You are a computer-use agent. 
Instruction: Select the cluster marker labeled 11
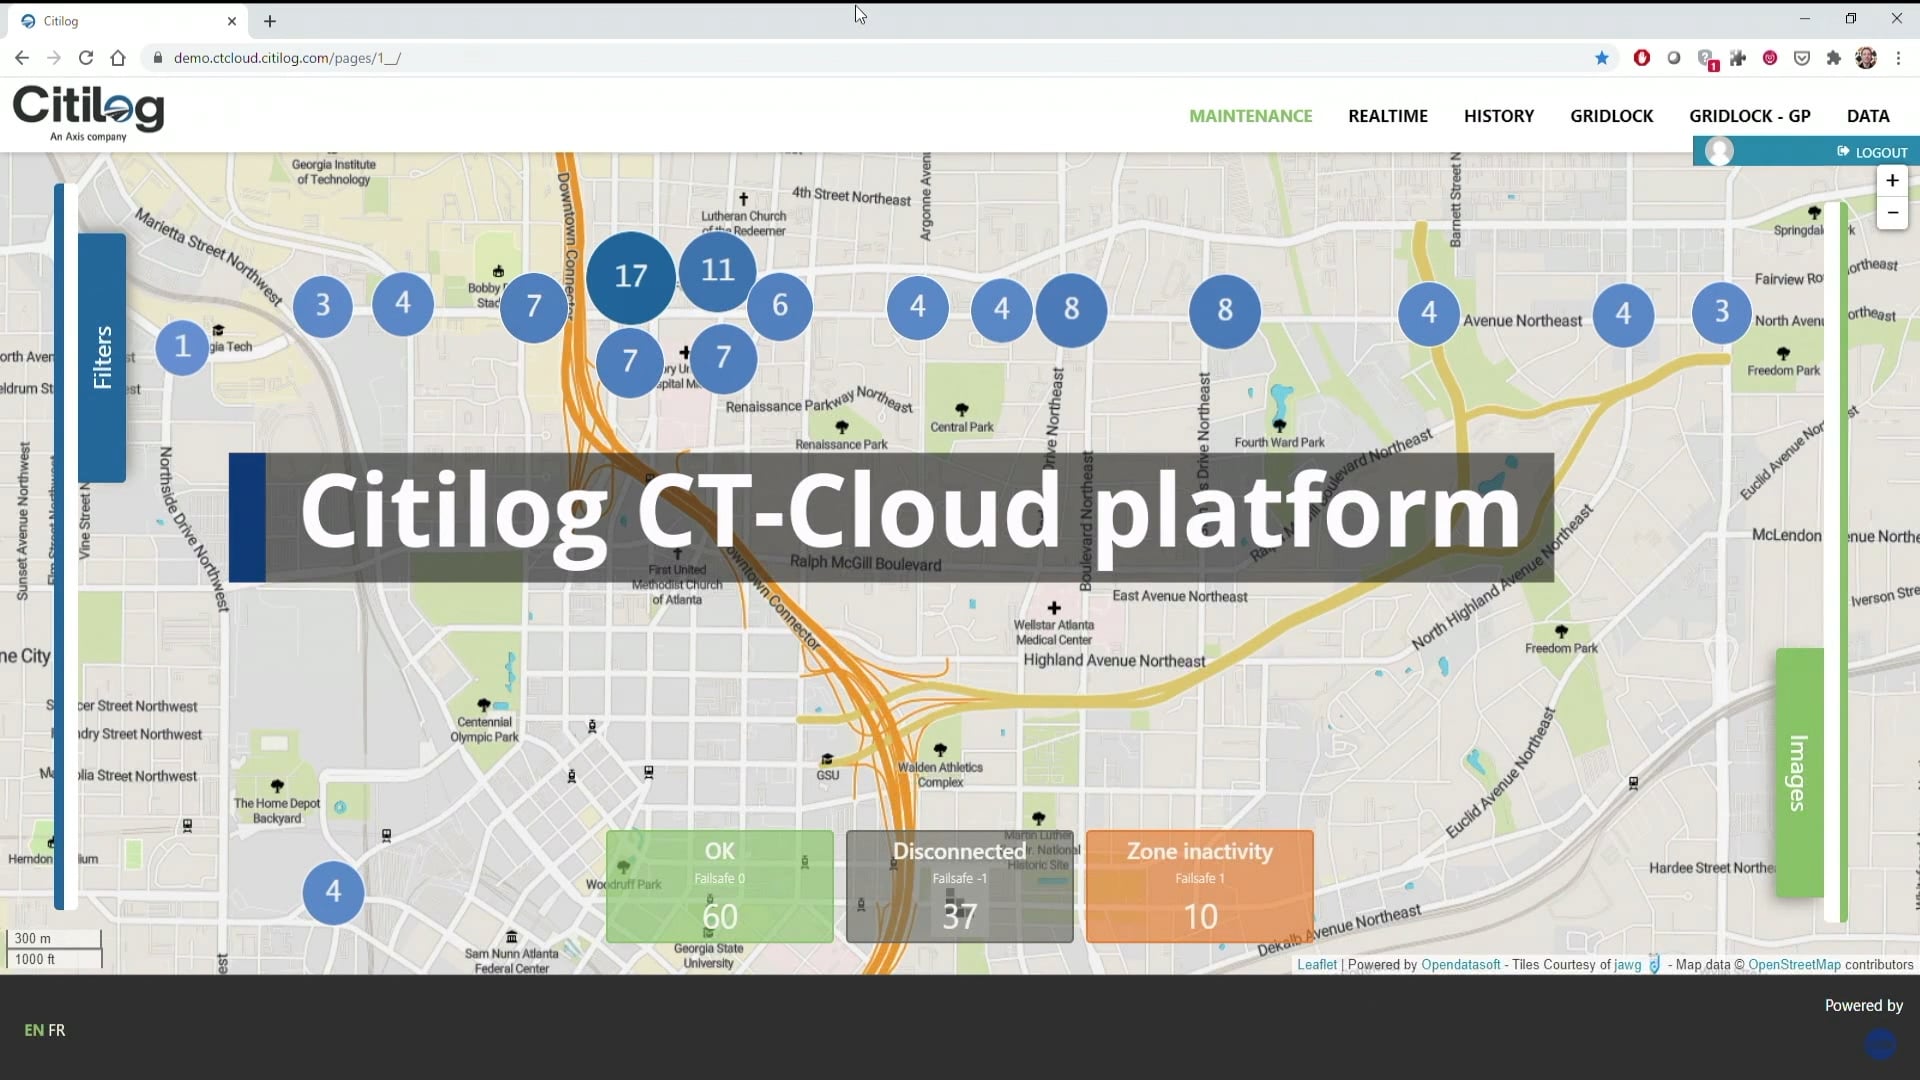coord(717,270)
